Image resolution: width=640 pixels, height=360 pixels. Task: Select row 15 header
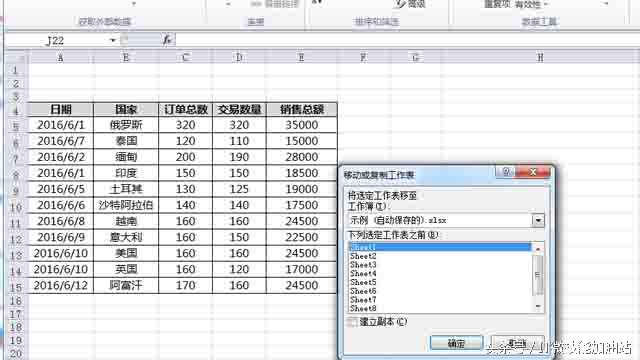click(16, 287)
